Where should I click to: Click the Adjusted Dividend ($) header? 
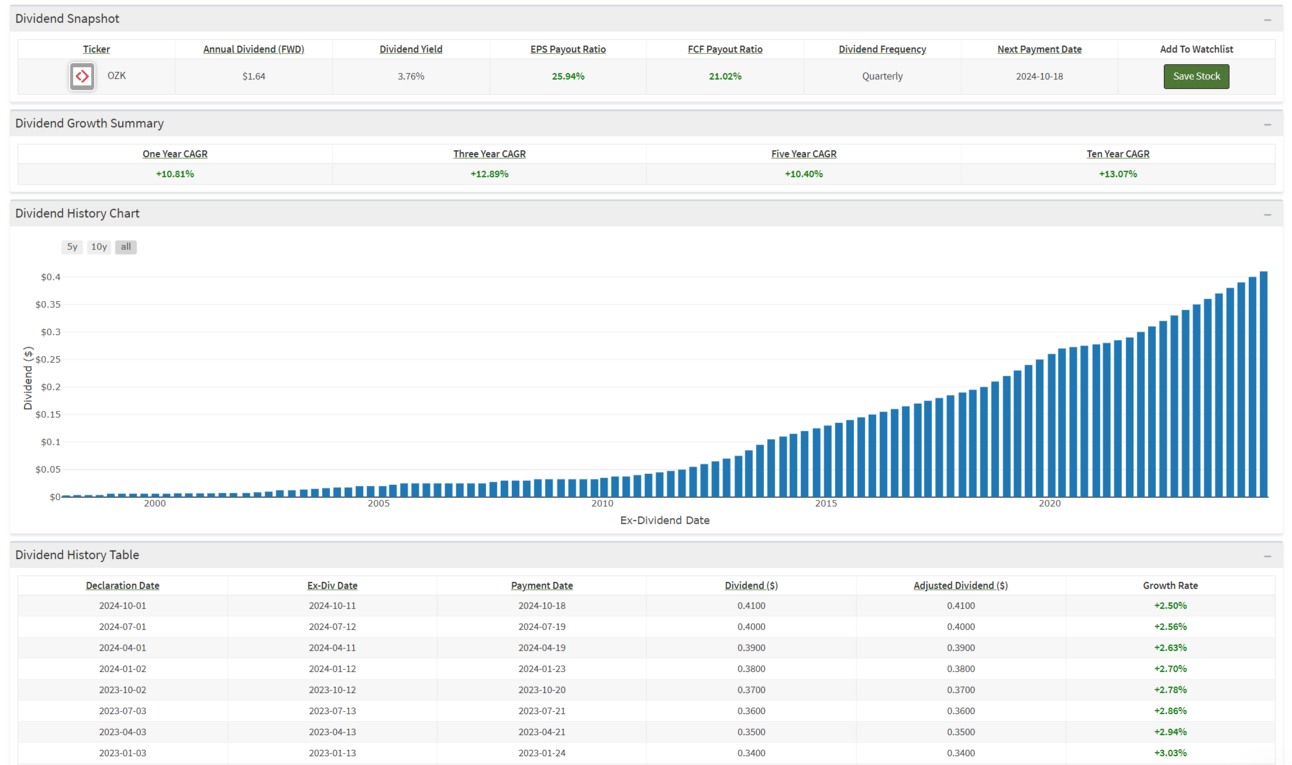pos(960,586)
